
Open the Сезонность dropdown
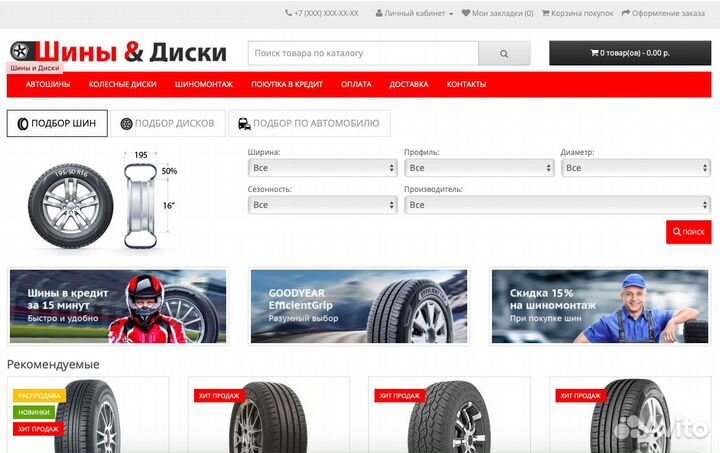pos(322,205)
